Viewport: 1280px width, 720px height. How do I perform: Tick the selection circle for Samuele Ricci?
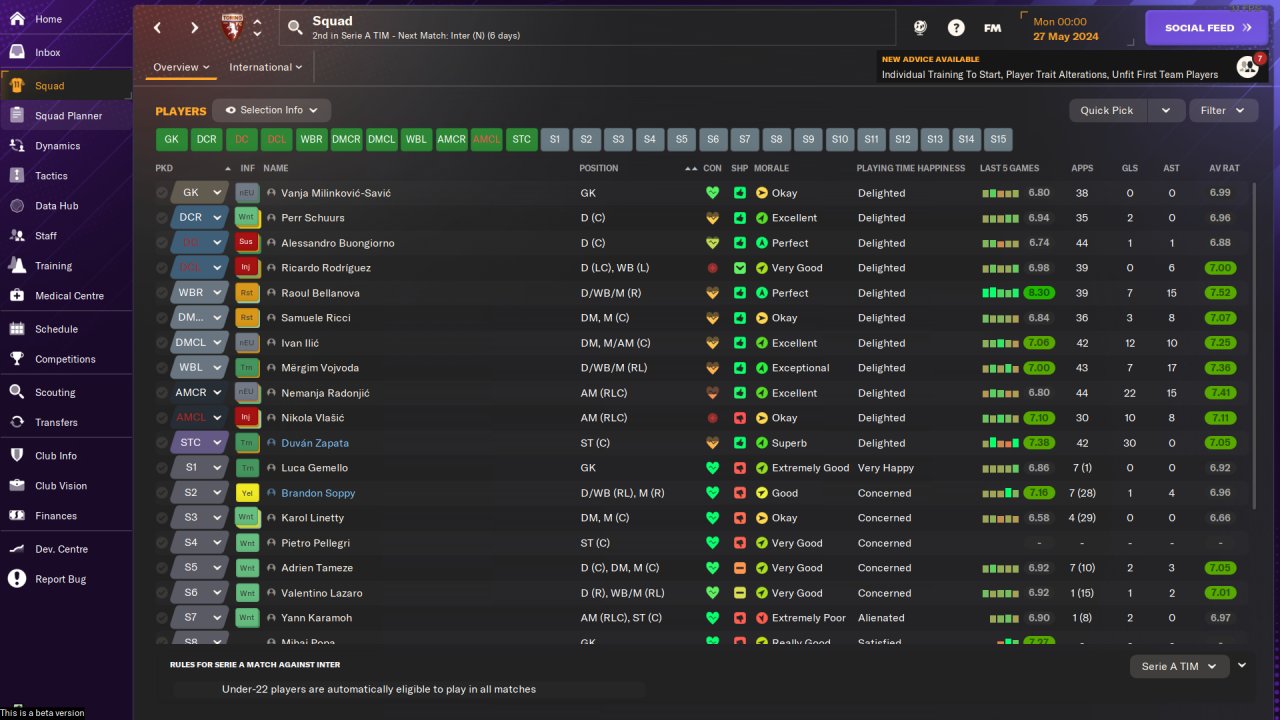point(162,318)
